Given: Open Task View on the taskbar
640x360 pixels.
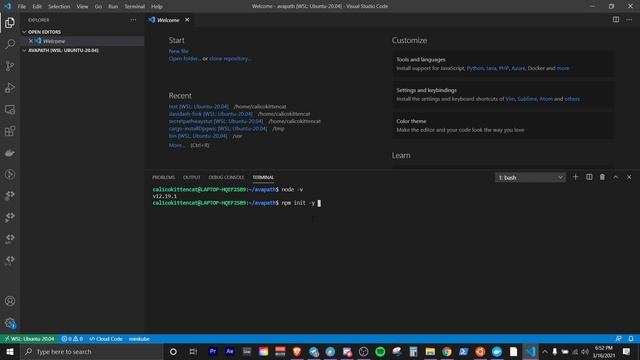Looking at the screenshot, I should (193, 351).
